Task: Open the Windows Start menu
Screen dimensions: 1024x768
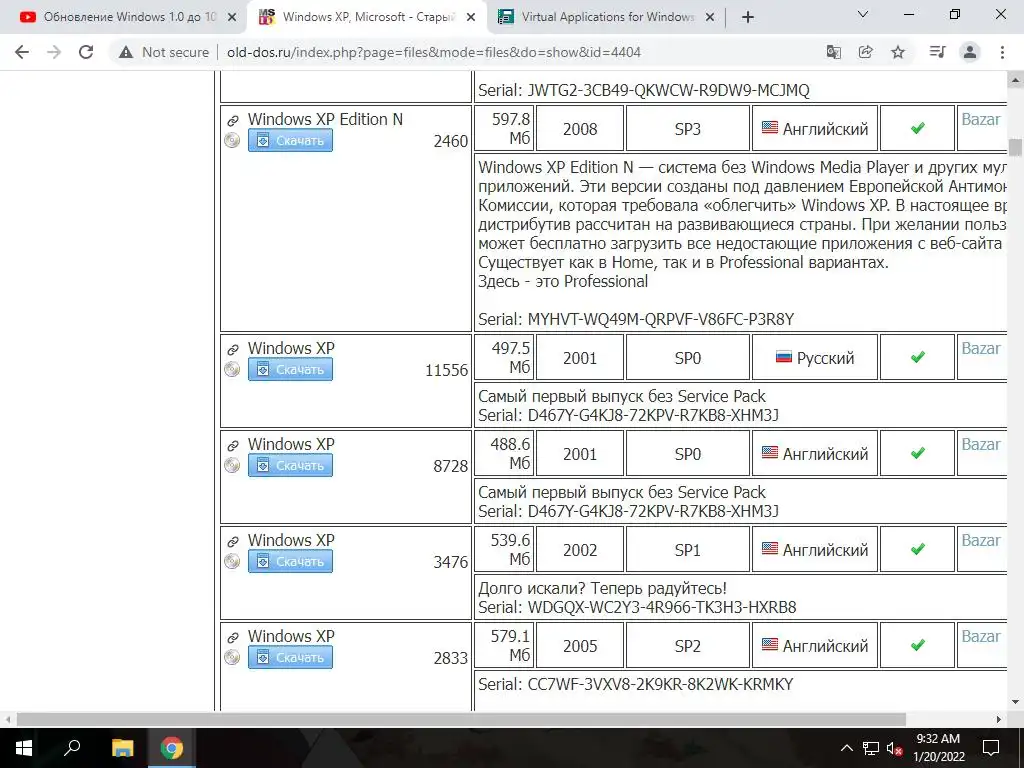Action: pos(24,748)
